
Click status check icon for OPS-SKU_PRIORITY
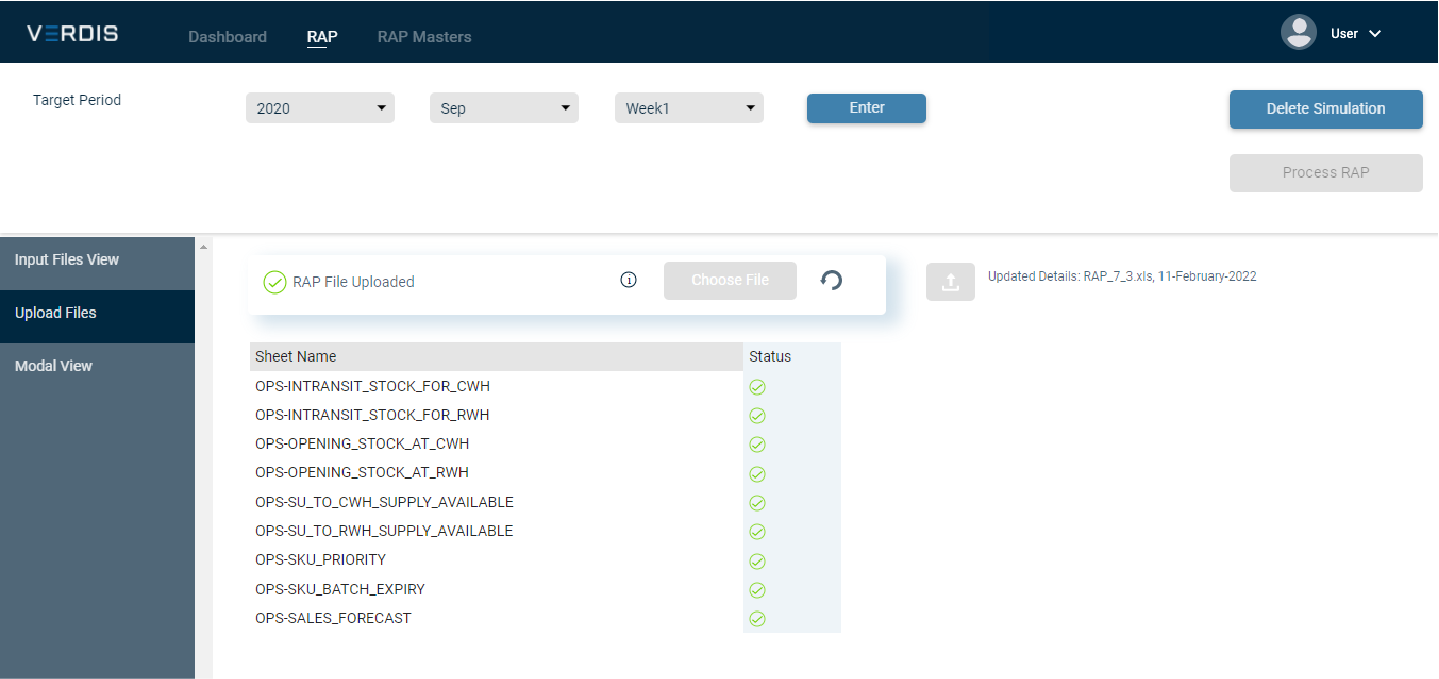[757, 561]
